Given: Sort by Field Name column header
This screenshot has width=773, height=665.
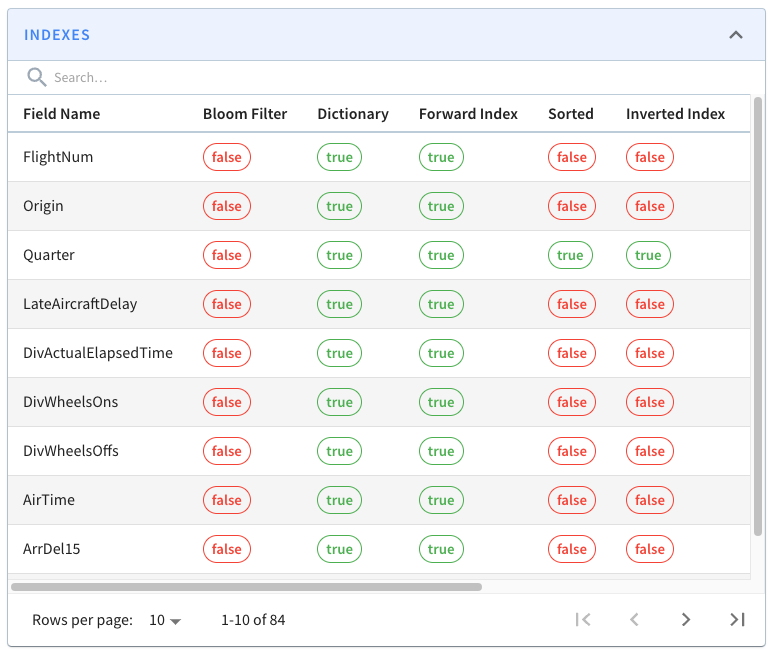Looking at the screenshot, I should (x=62, y=114).
